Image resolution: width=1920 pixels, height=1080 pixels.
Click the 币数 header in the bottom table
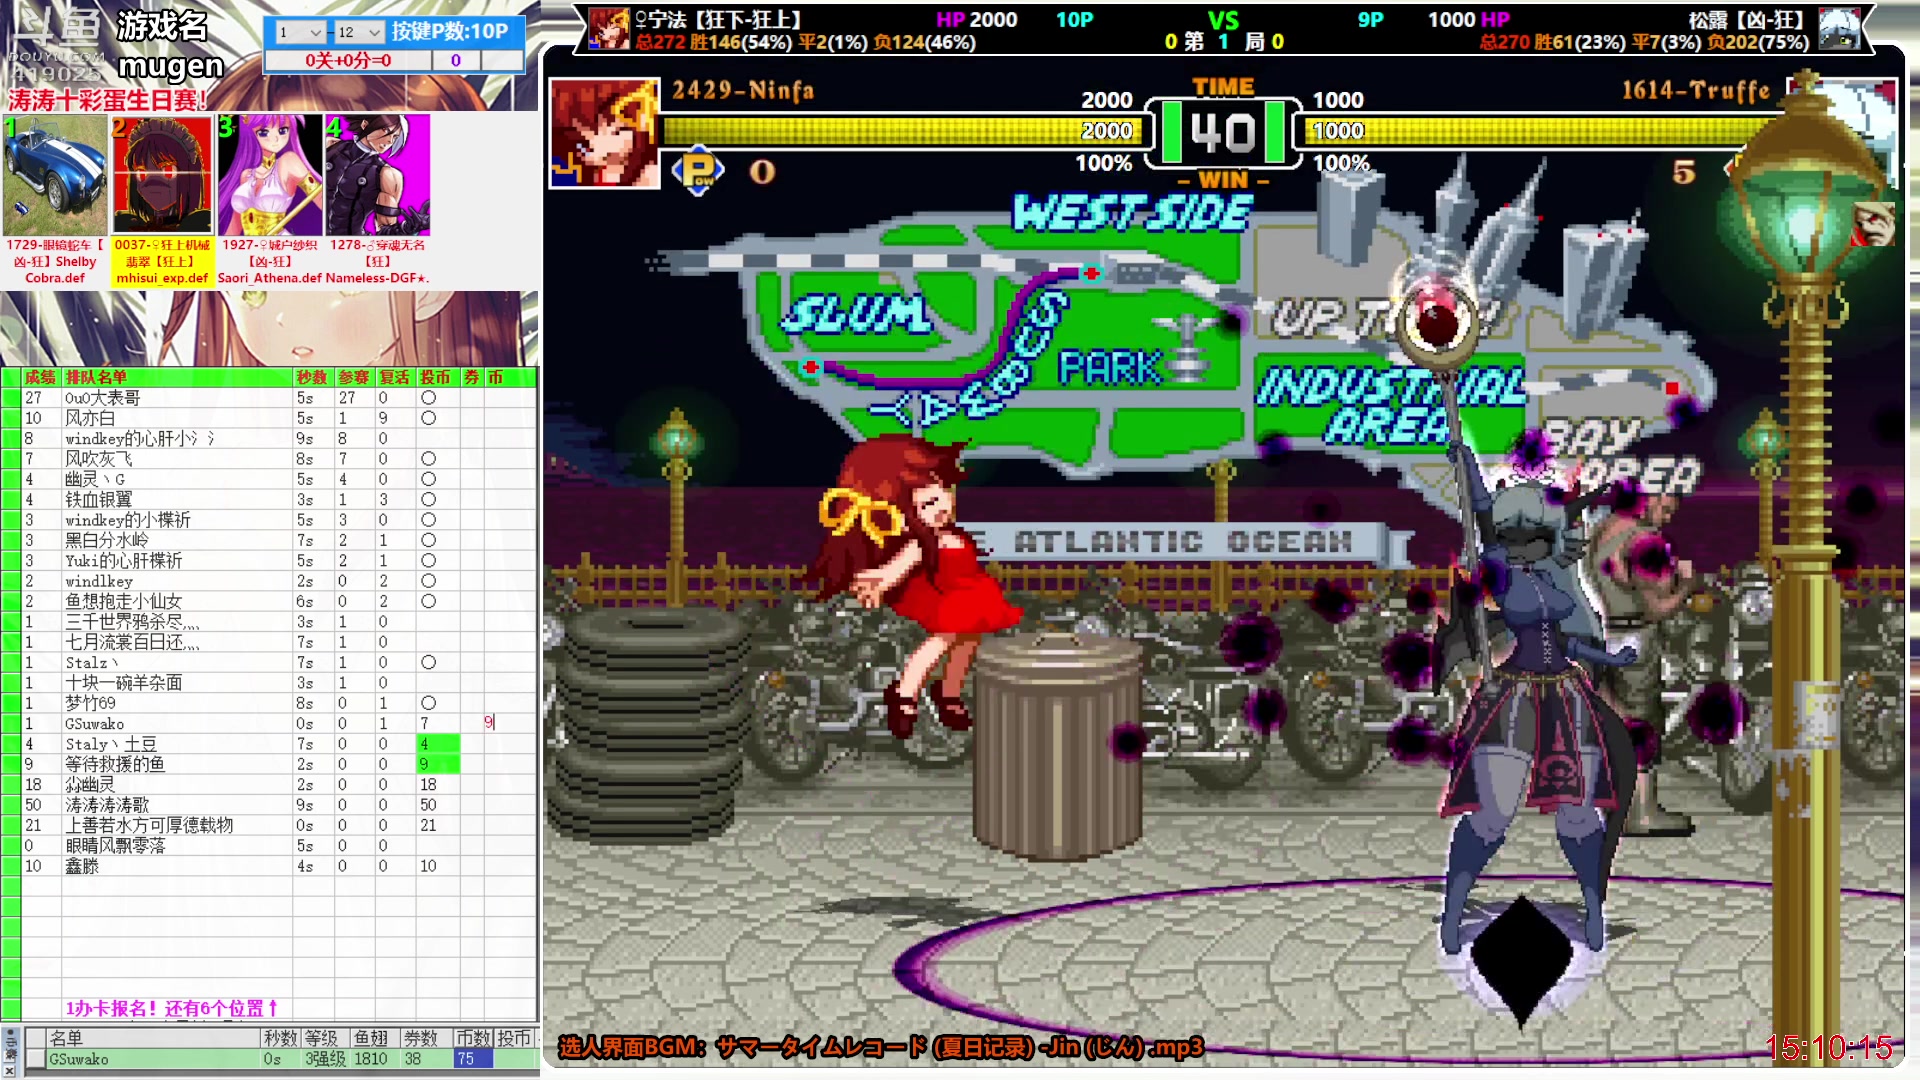click(x=472, y=1038)
